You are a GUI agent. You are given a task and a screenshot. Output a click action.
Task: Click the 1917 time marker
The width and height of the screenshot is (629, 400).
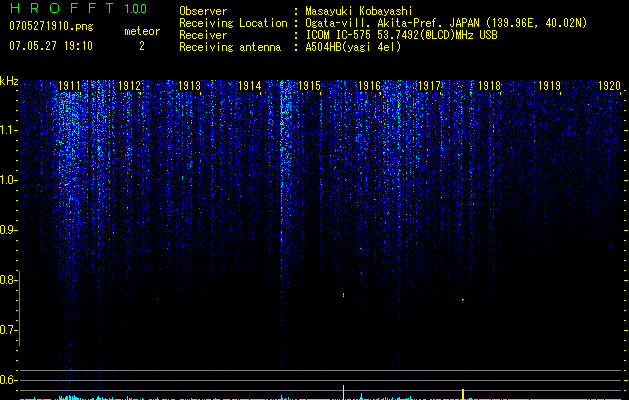[429, 86]
